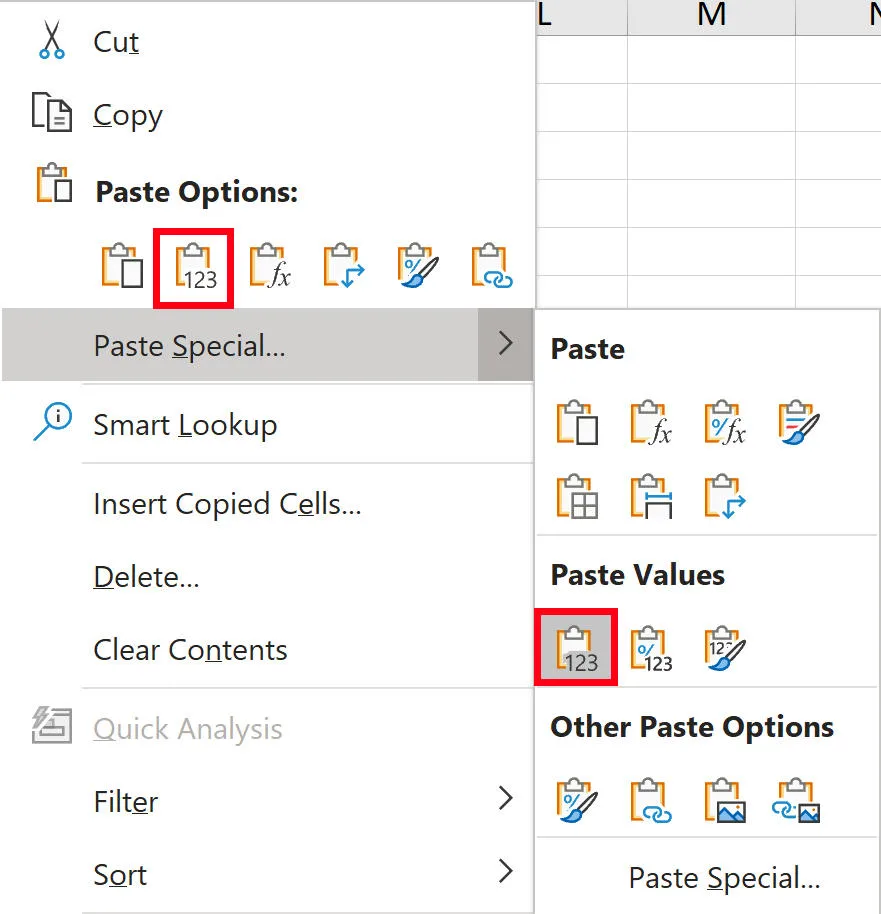
Task: Click the Transpose icon in the submenu's Paste section
Action: pos(725,497)
